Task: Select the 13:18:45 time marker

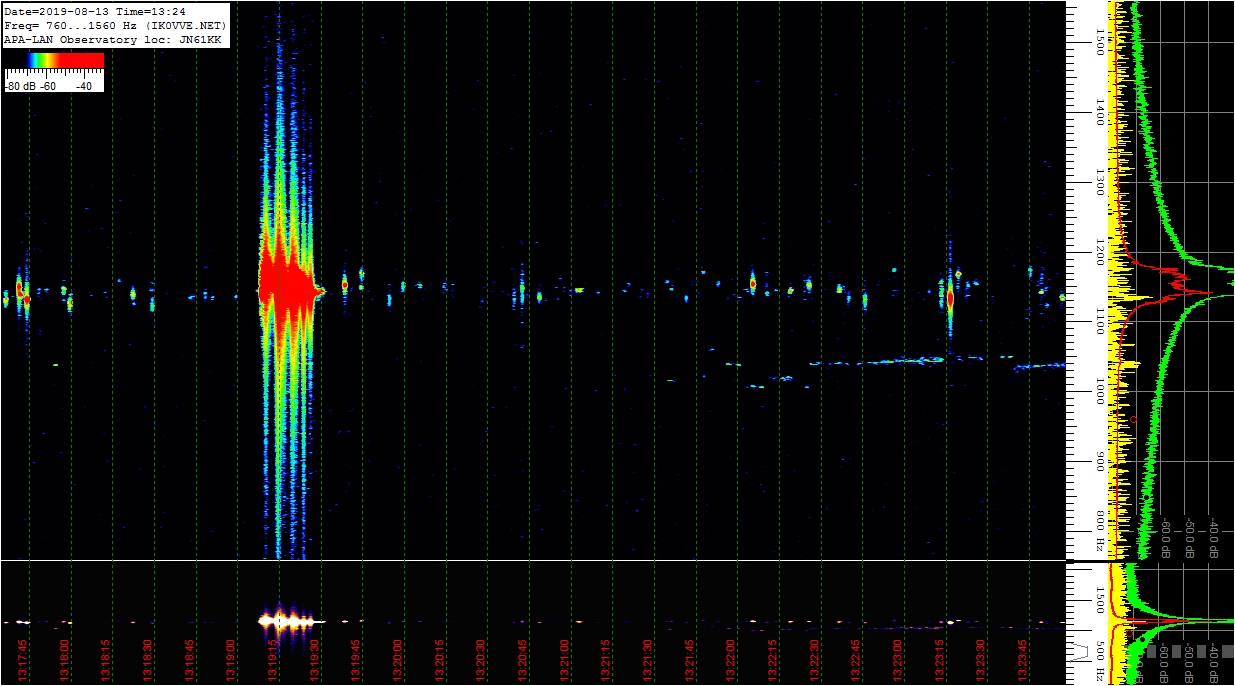Action: click(189, 662)
